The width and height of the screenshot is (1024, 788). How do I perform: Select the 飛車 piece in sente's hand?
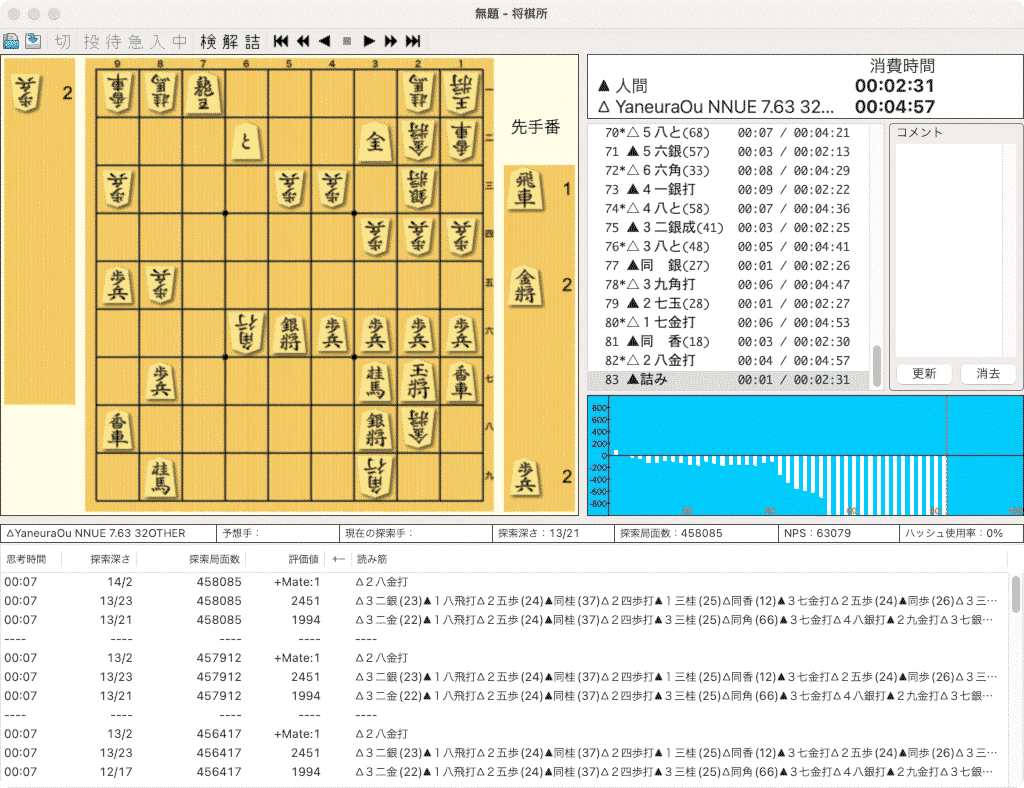pyautogui.click(x=525, y=189)
